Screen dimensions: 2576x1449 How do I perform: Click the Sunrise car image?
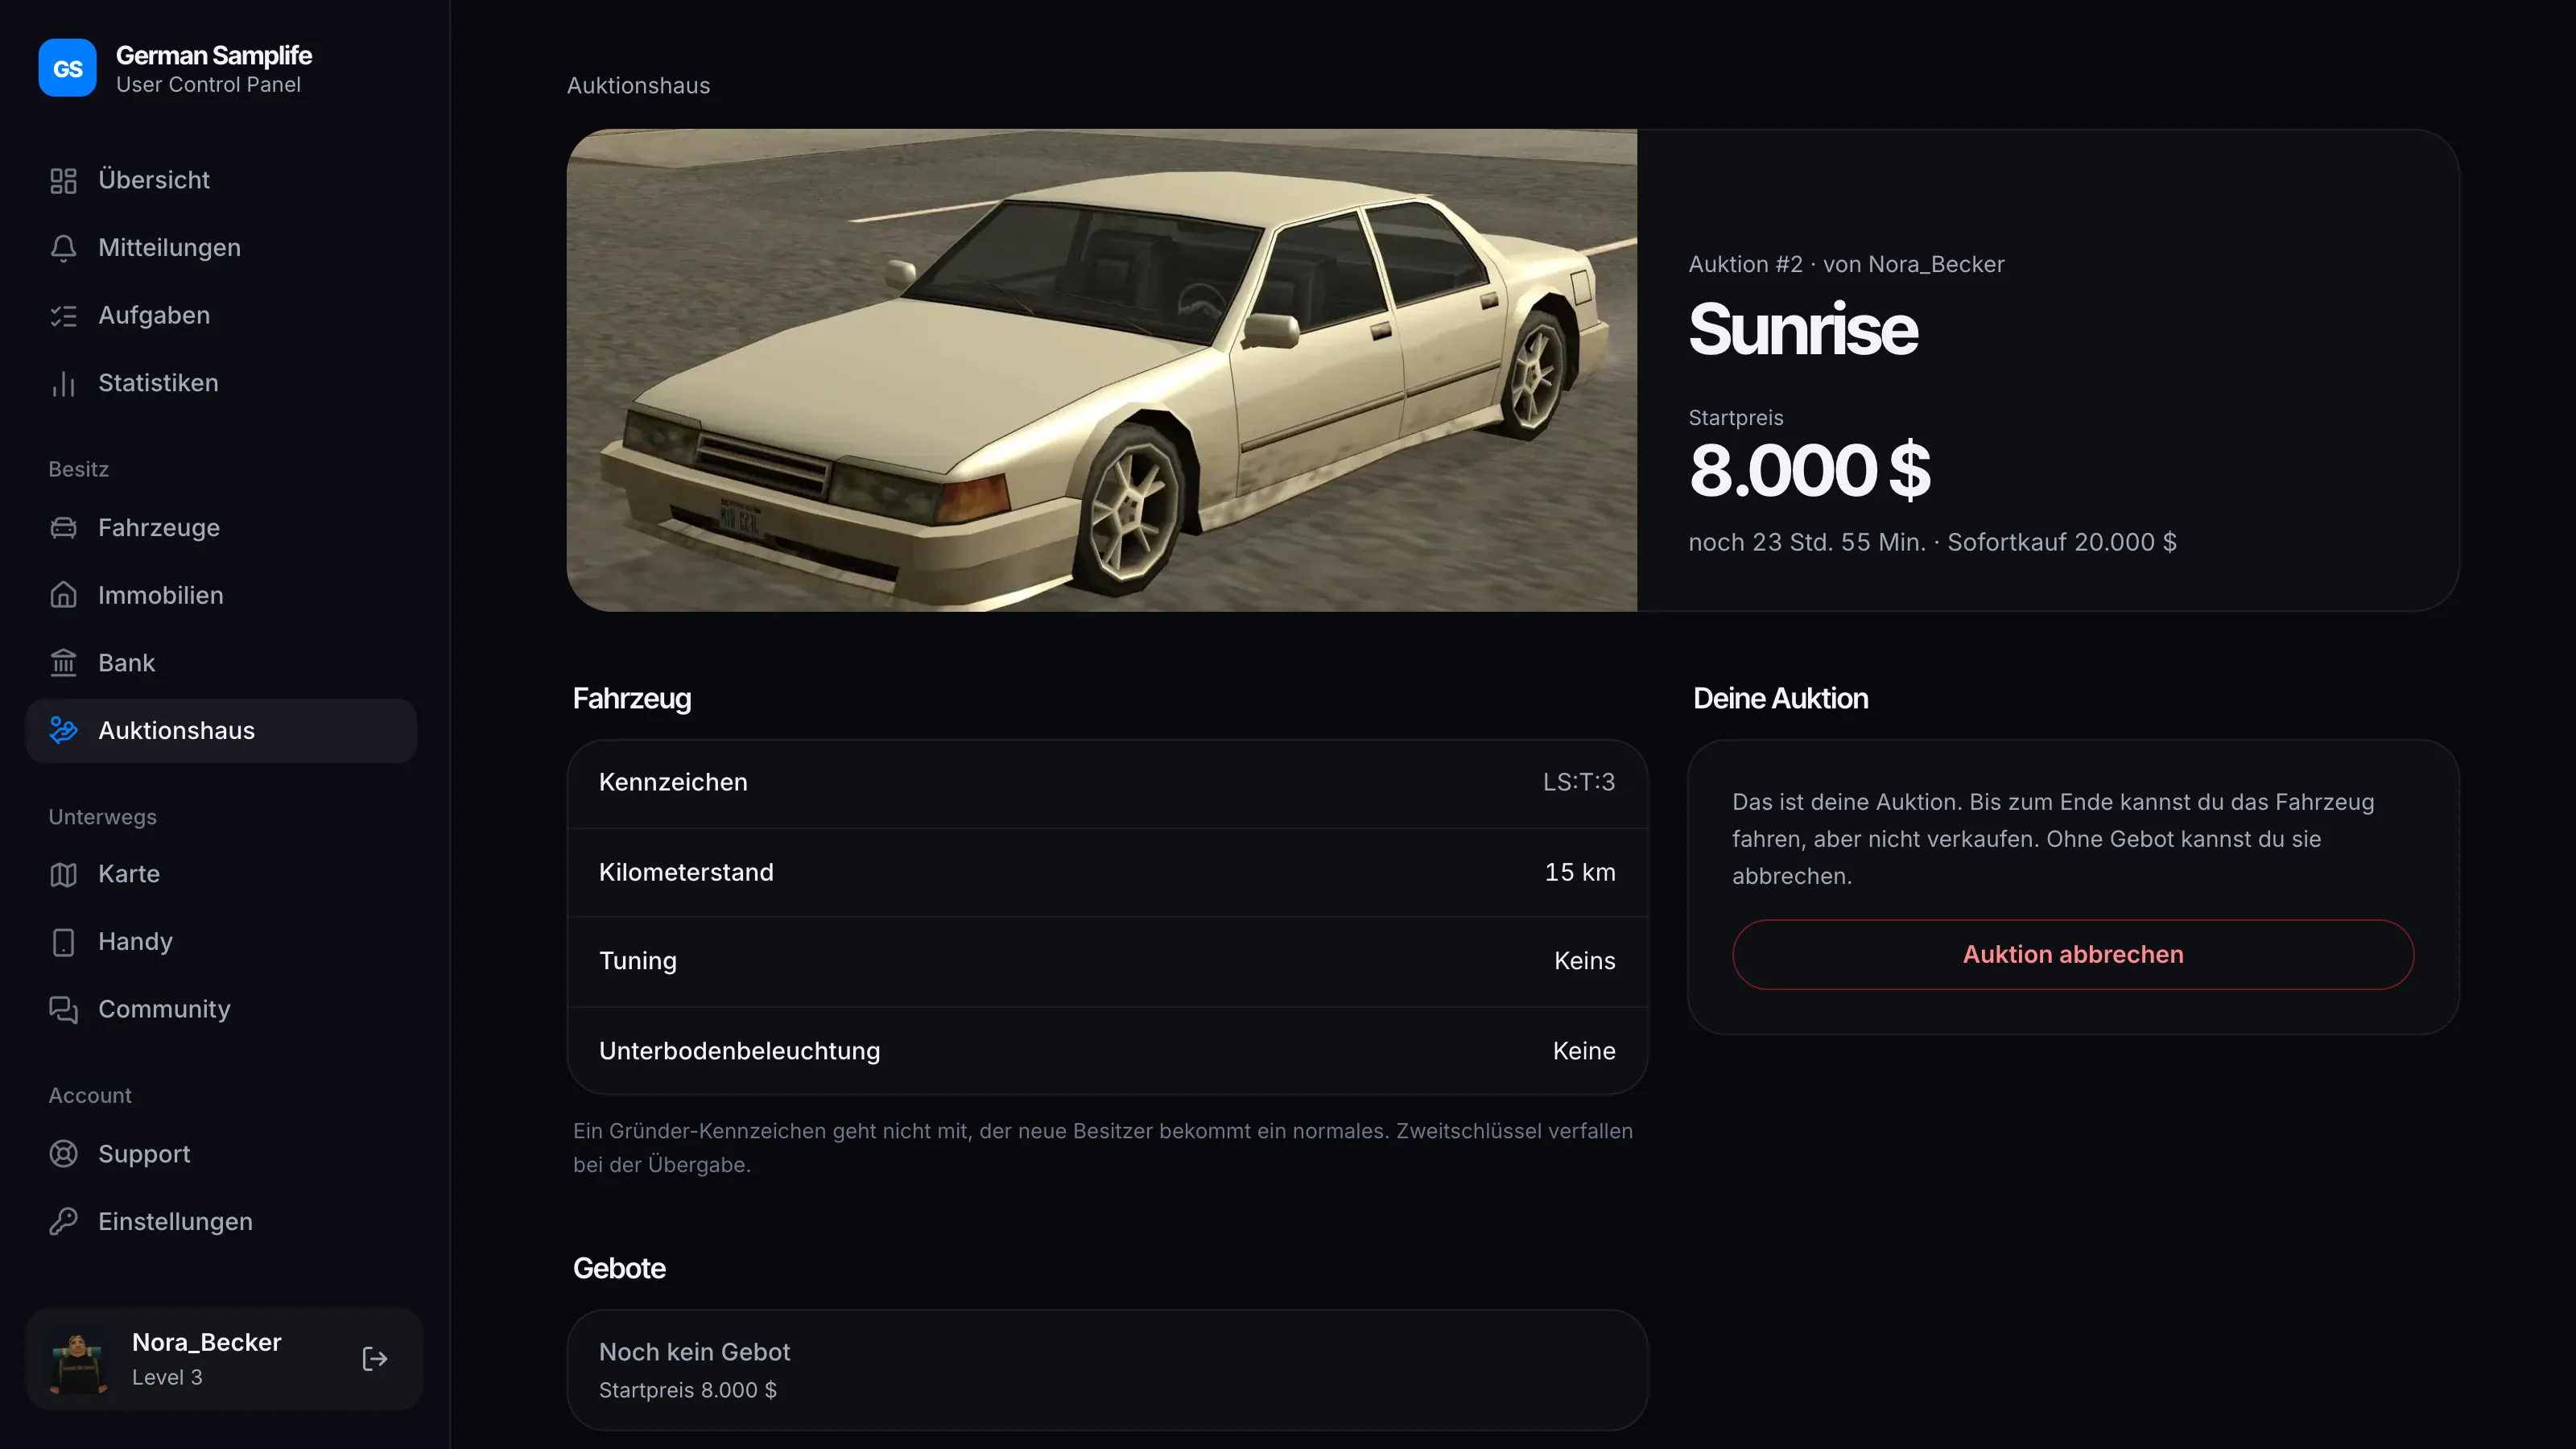coord(1102,370)
